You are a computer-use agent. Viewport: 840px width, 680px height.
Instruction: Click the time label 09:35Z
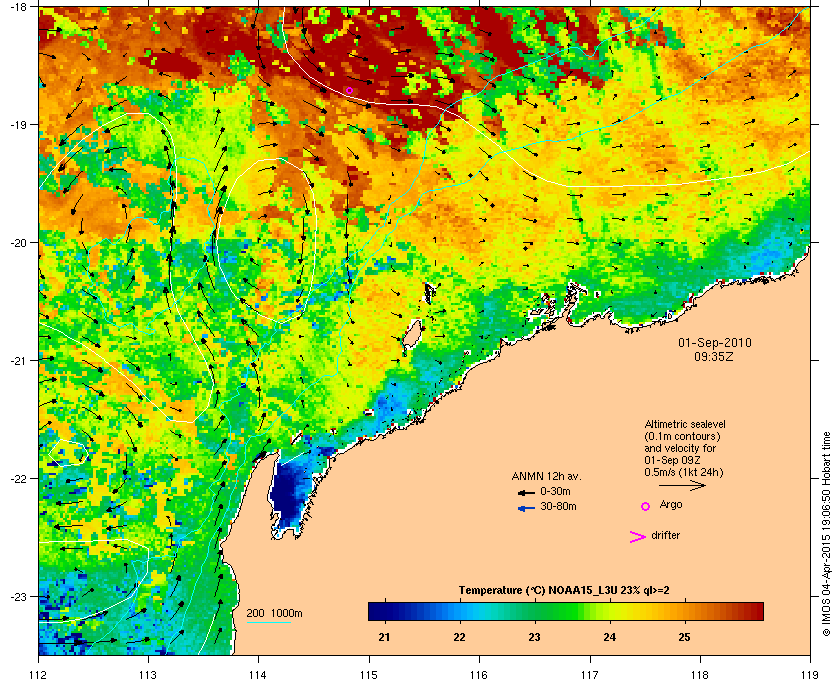[x=714, y=356]
